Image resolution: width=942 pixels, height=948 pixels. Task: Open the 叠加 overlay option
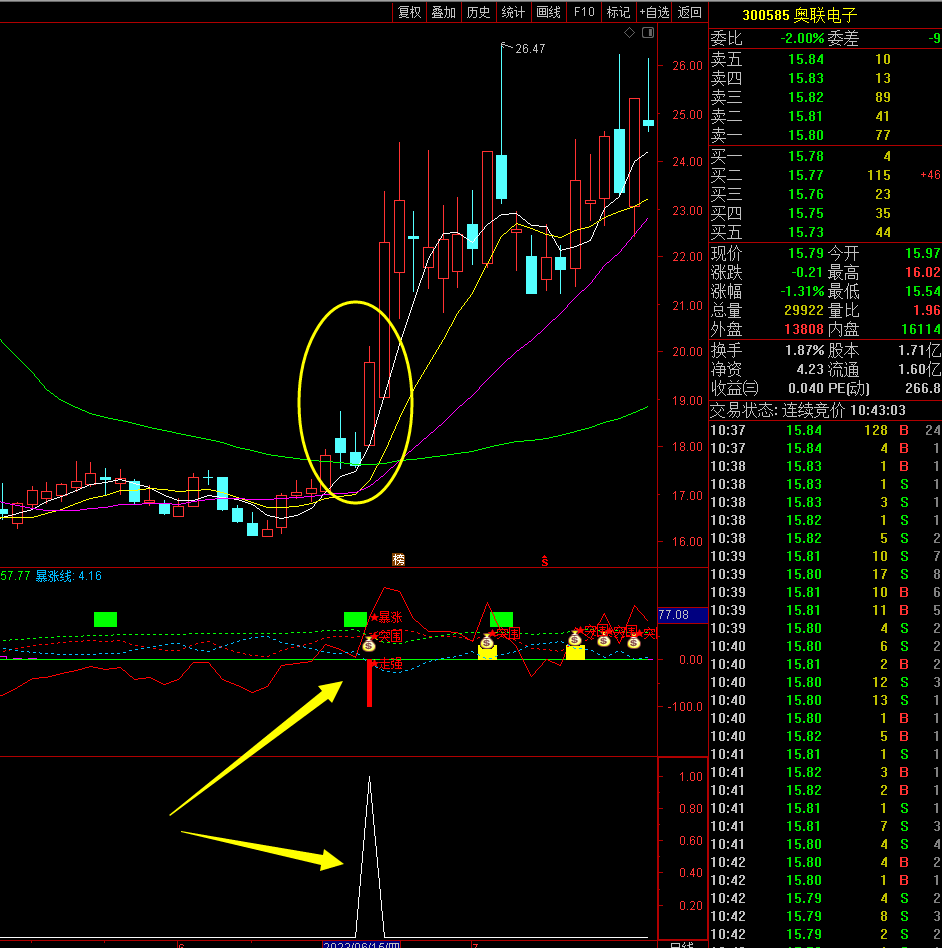pyautogui.click(x=444, y=12)
